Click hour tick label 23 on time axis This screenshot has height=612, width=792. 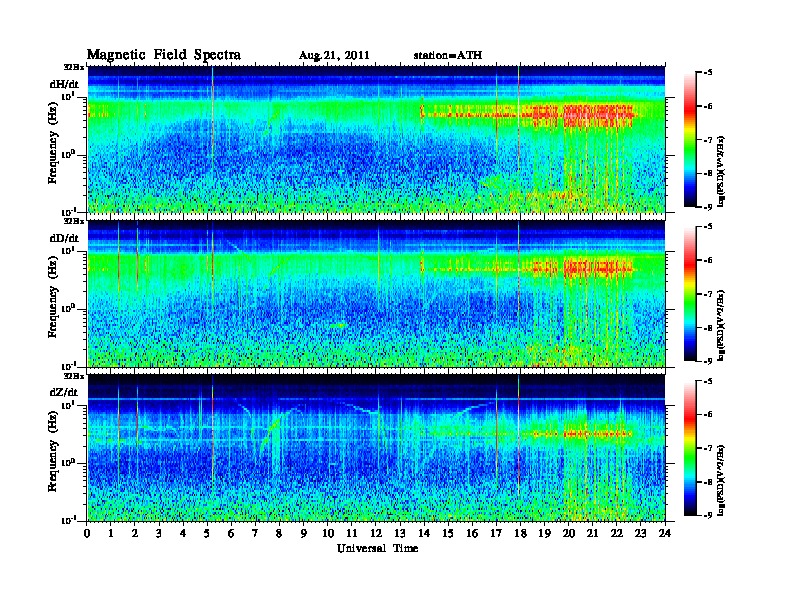641,533
